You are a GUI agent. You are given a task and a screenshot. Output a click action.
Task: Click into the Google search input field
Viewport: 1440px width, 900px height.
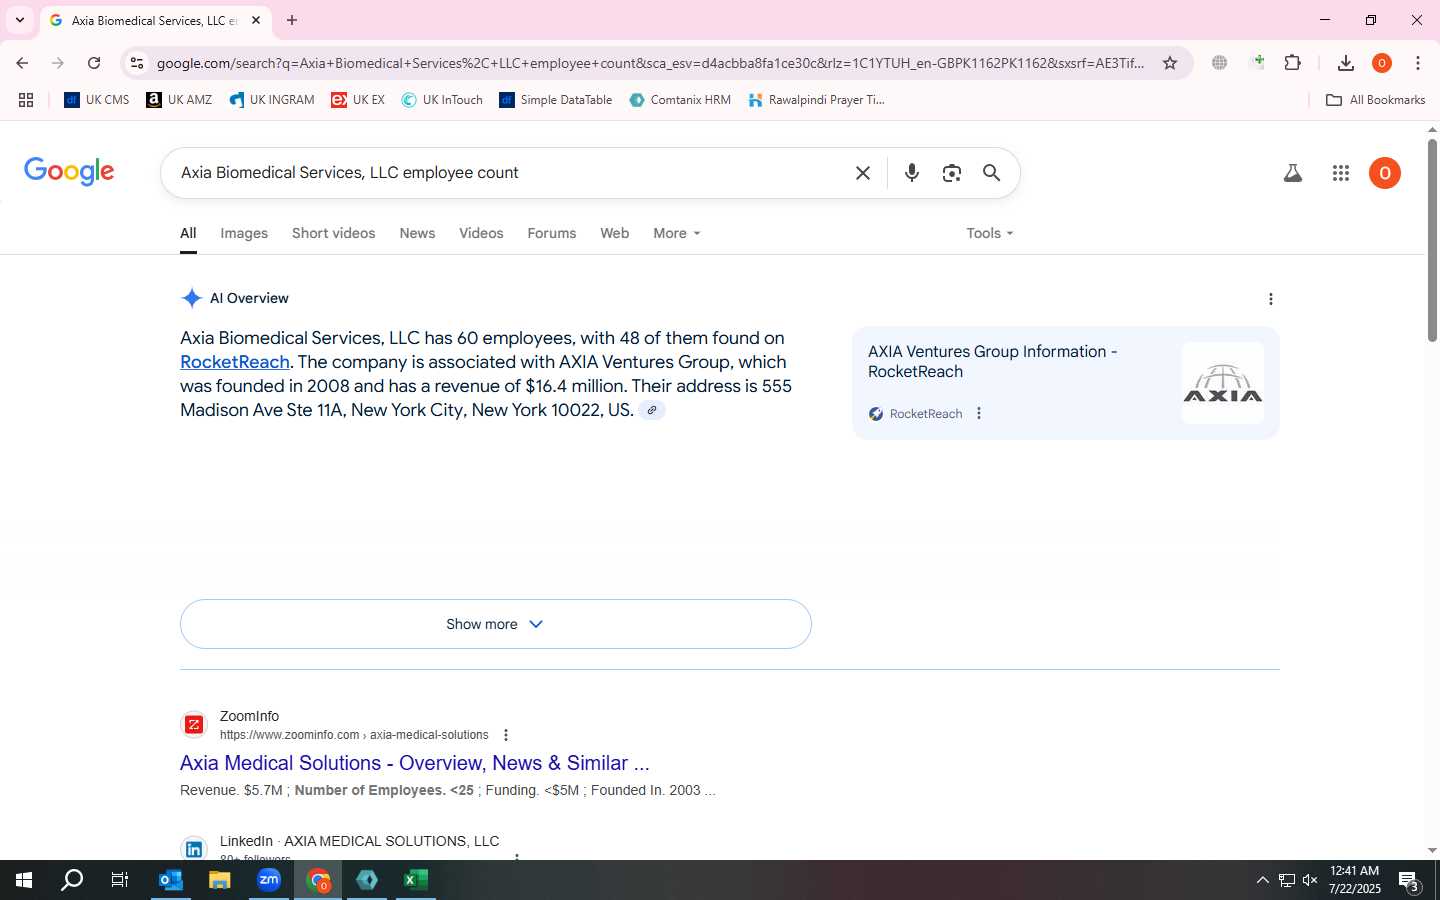pos(510,173)
